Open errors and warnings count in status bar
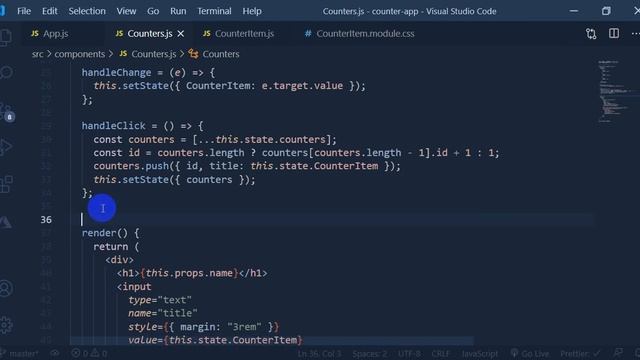 89,353
